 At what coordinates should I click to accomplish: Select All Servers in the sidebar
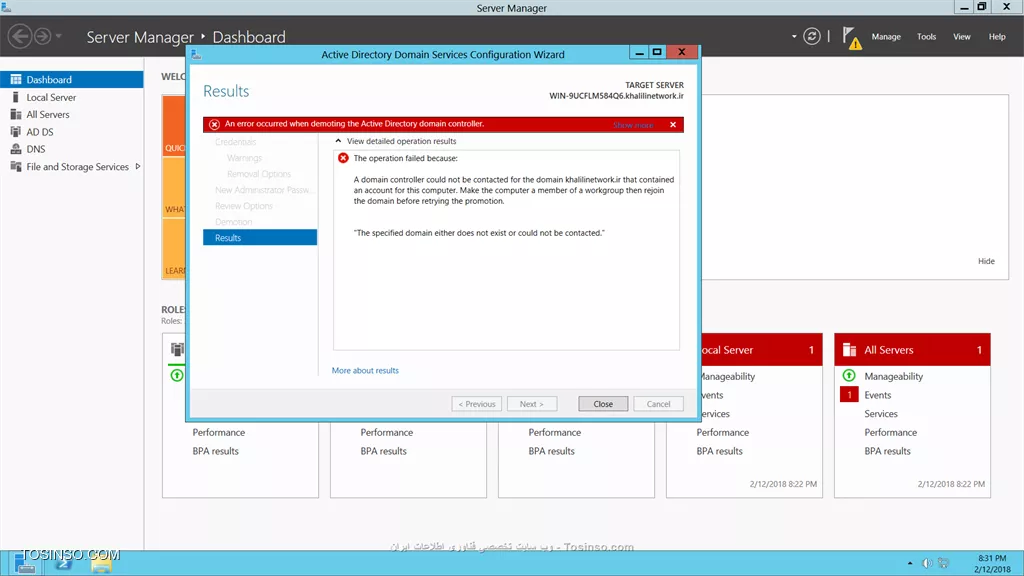click(x=48, y=115)
